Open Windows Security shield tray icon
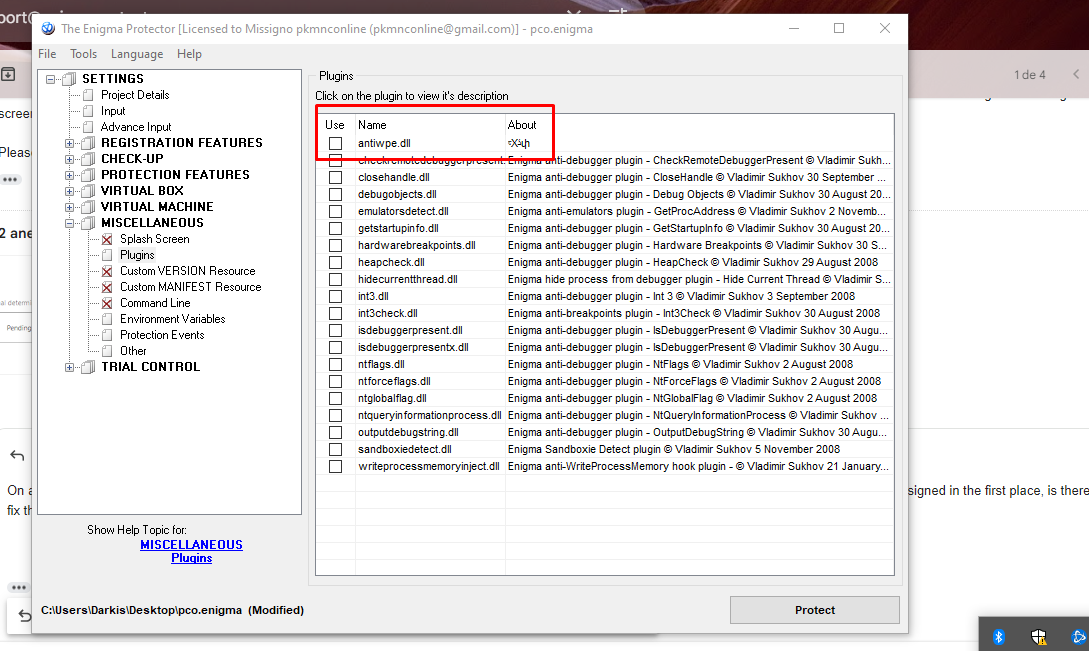 tap(1038, 636)
